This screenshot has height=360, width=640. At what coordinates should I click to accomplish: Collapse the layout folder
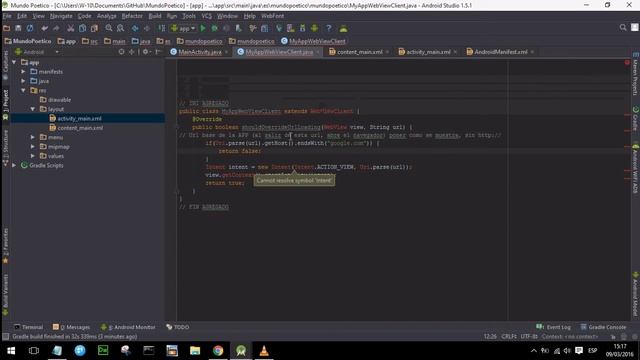click(33, 109)
